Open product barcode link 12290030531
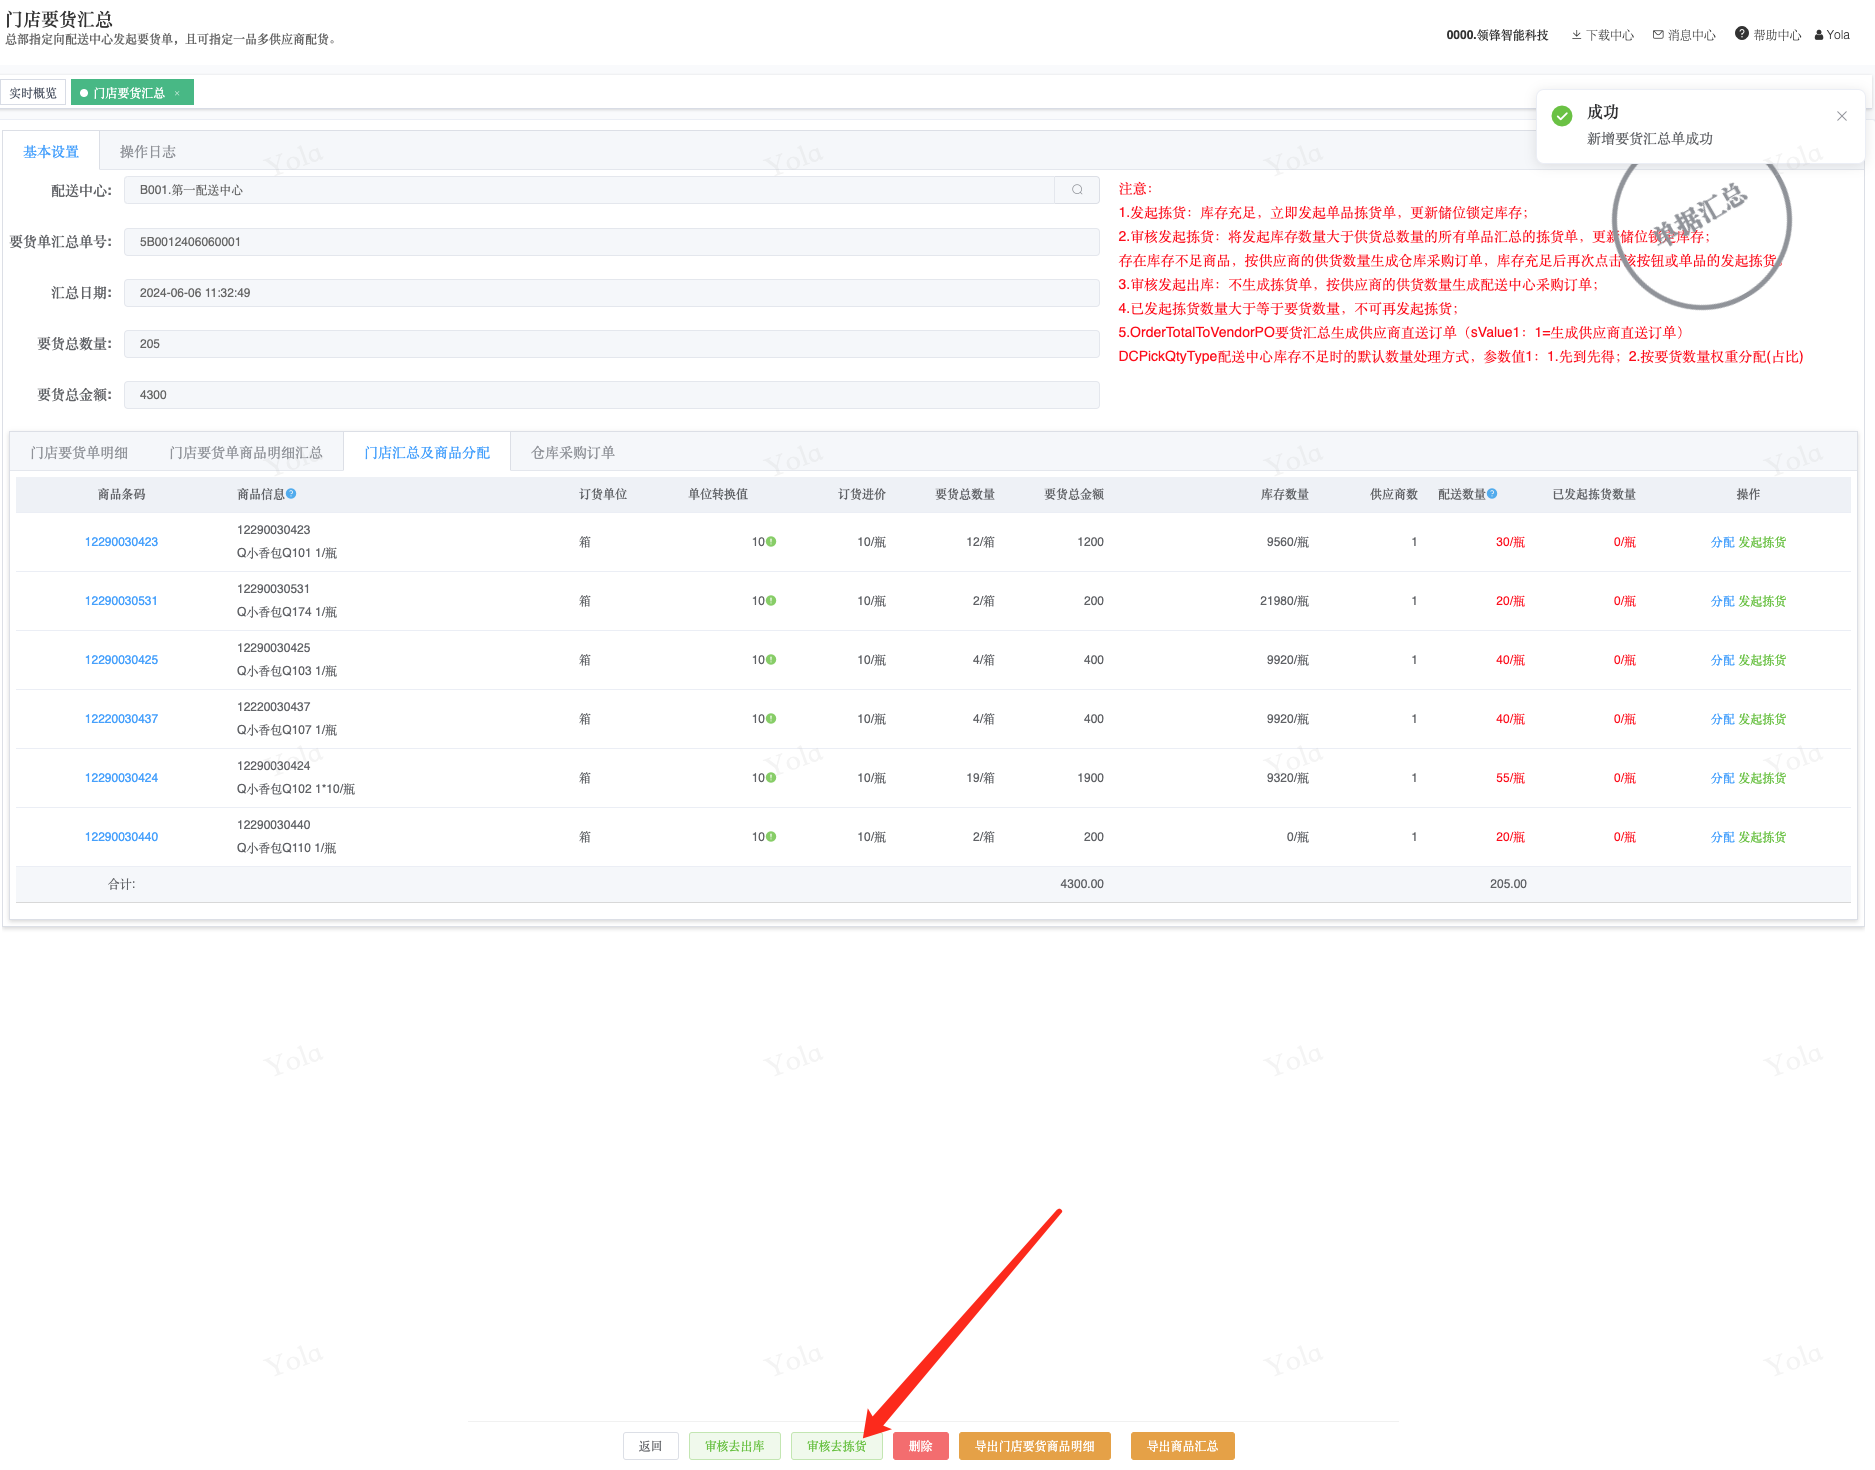 tap(121, 601)
